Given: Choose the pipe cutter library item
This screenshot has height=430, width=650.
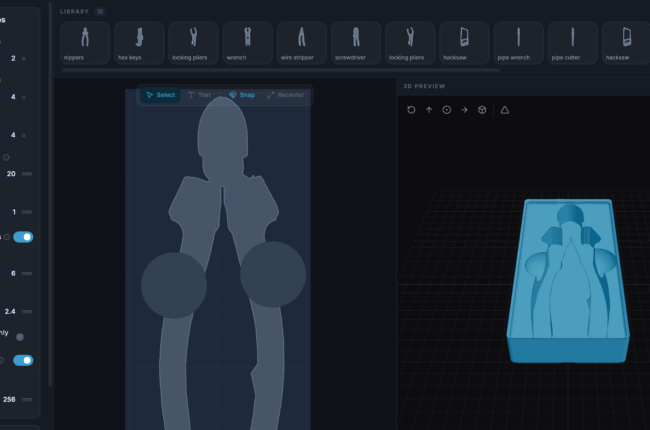Looking at the screenshot, I should tap(572, 43).
